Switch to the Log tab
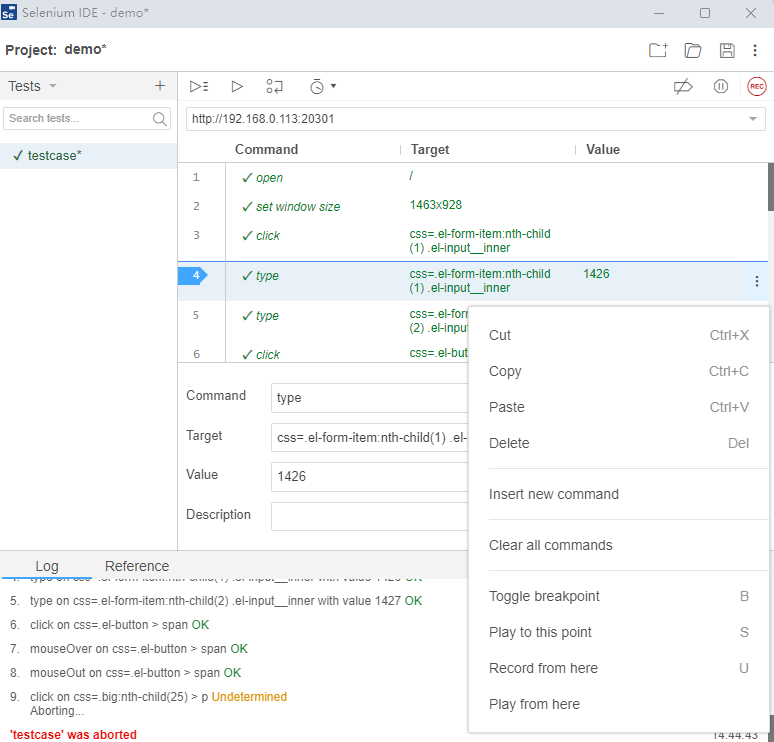Screen dimensions: 774x742 [47, 566]
